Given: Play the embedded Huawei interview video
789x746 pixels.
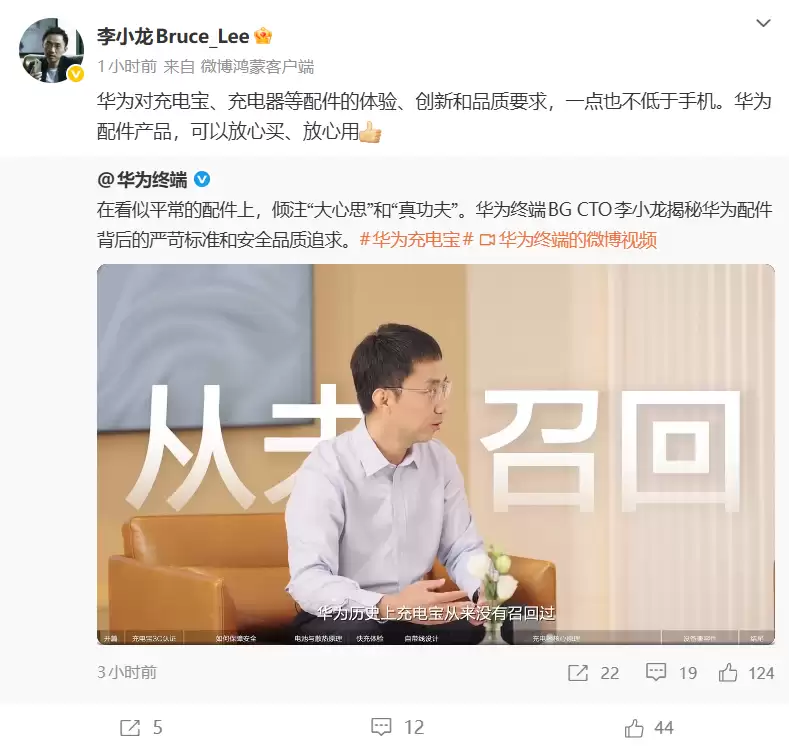Looking at the screenshot, I should pos(436,454).
